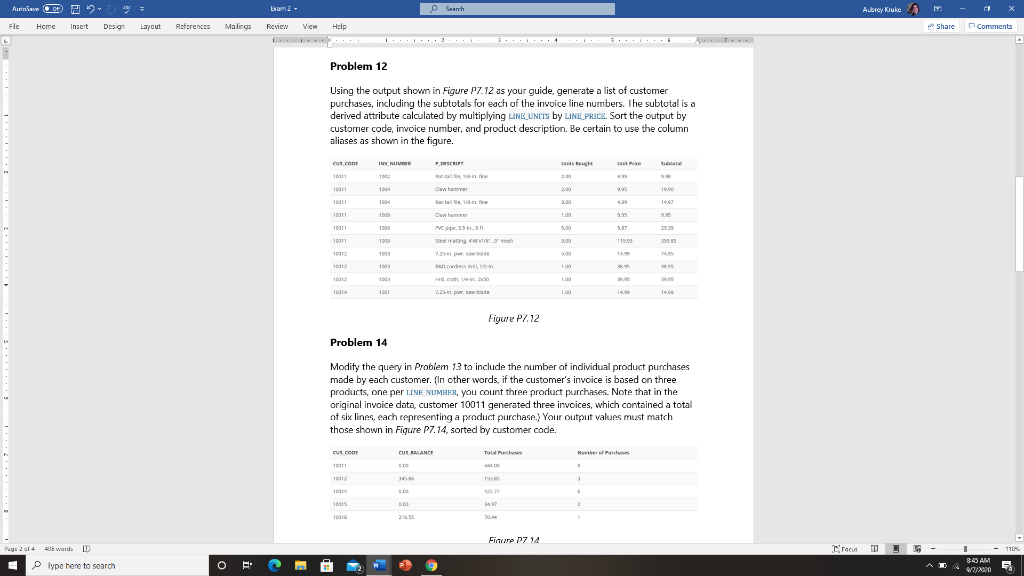Click the Ribbon Display Options icon
The image size is (1024, 576).
pyautogui.click(x=938, y=8)
